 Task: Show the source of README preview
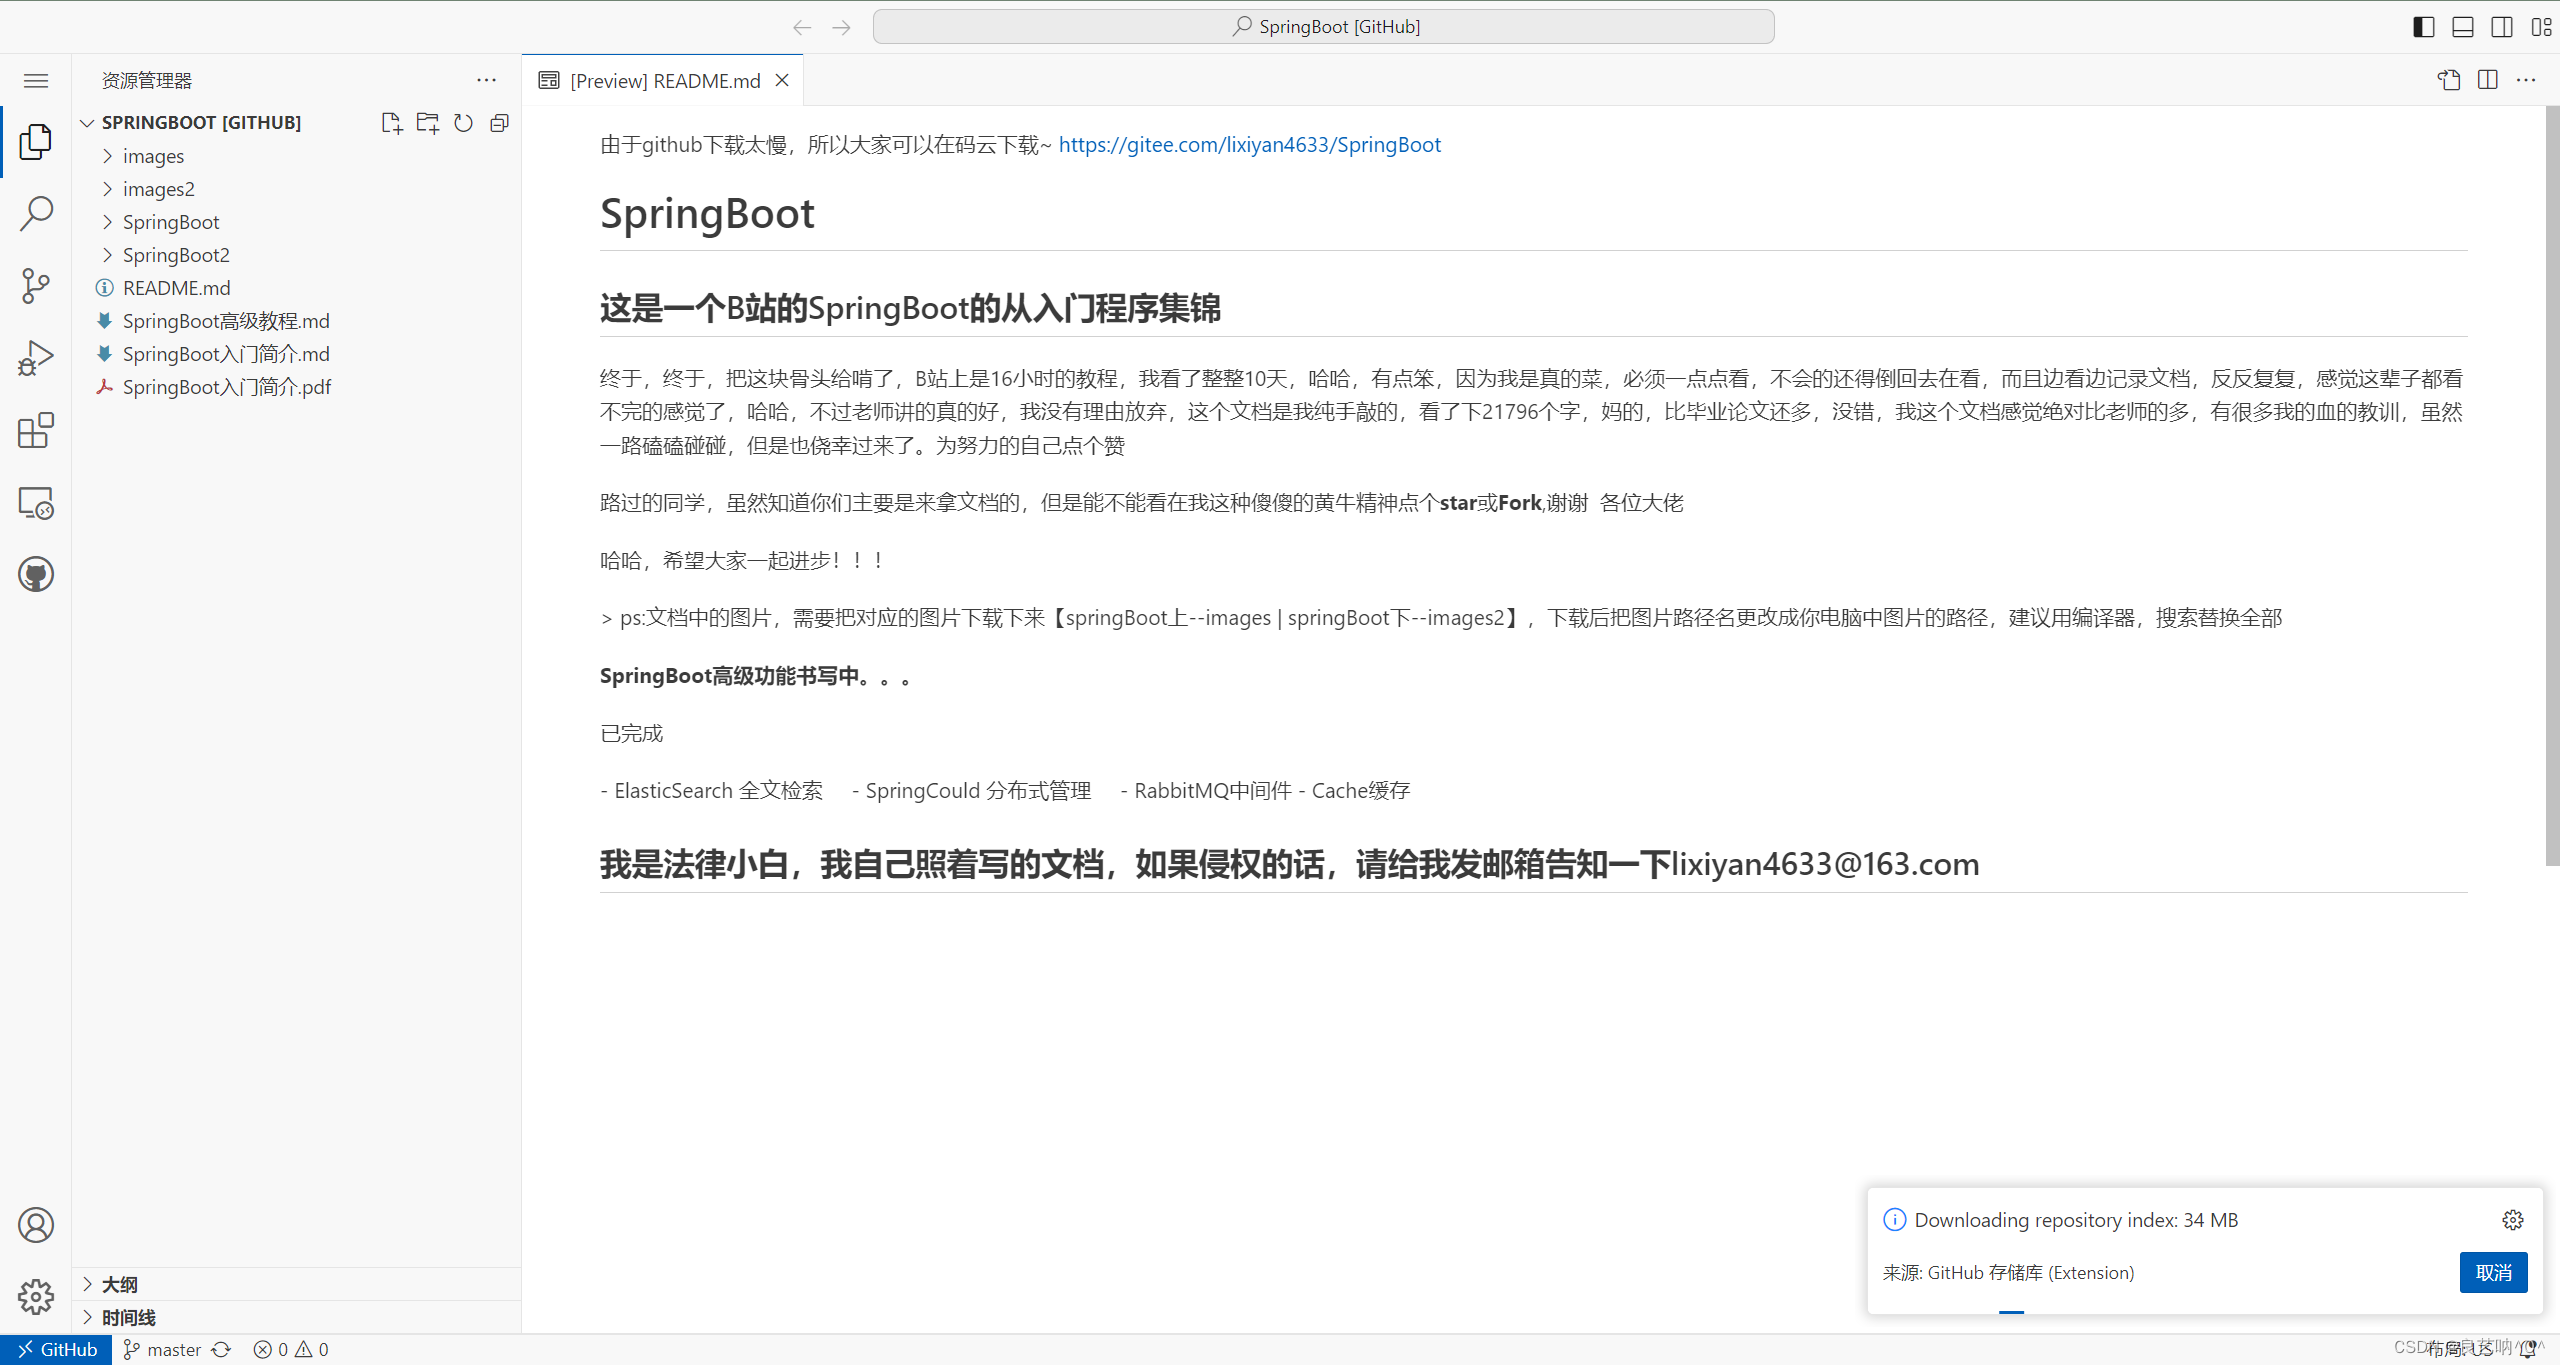tap(2449, 80)
